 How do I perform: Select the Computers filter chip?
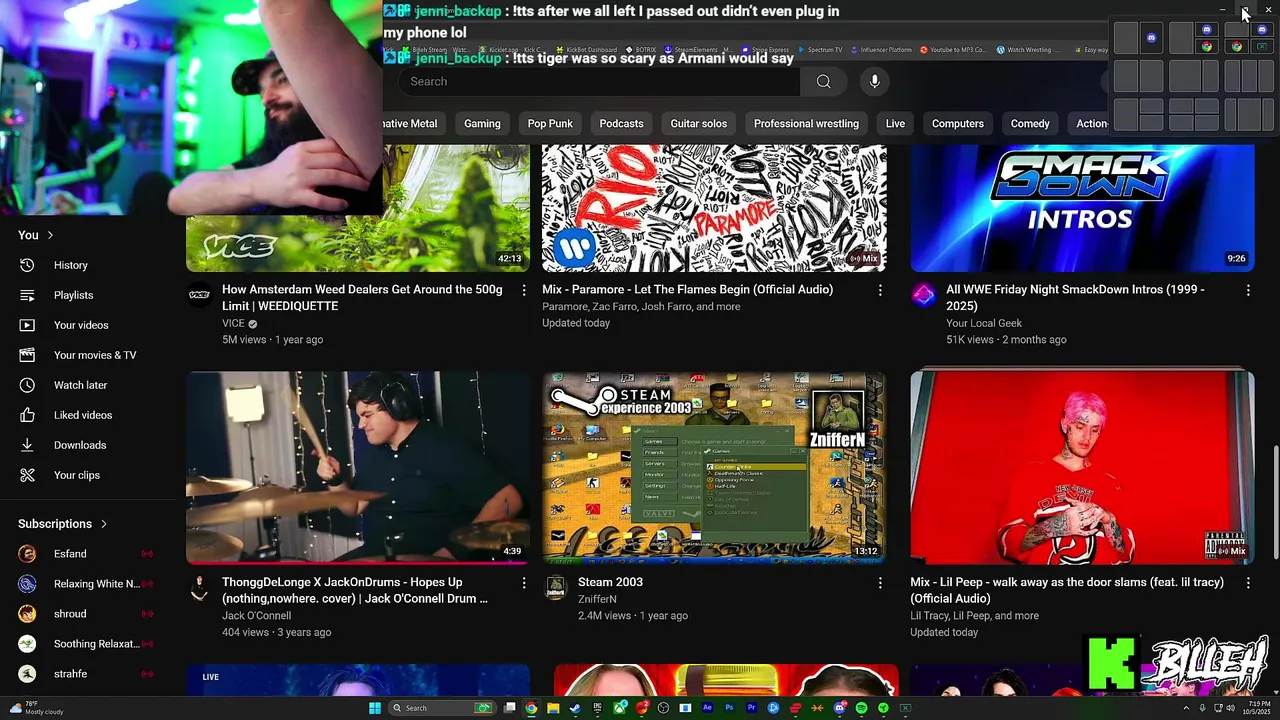coord(957,123)
